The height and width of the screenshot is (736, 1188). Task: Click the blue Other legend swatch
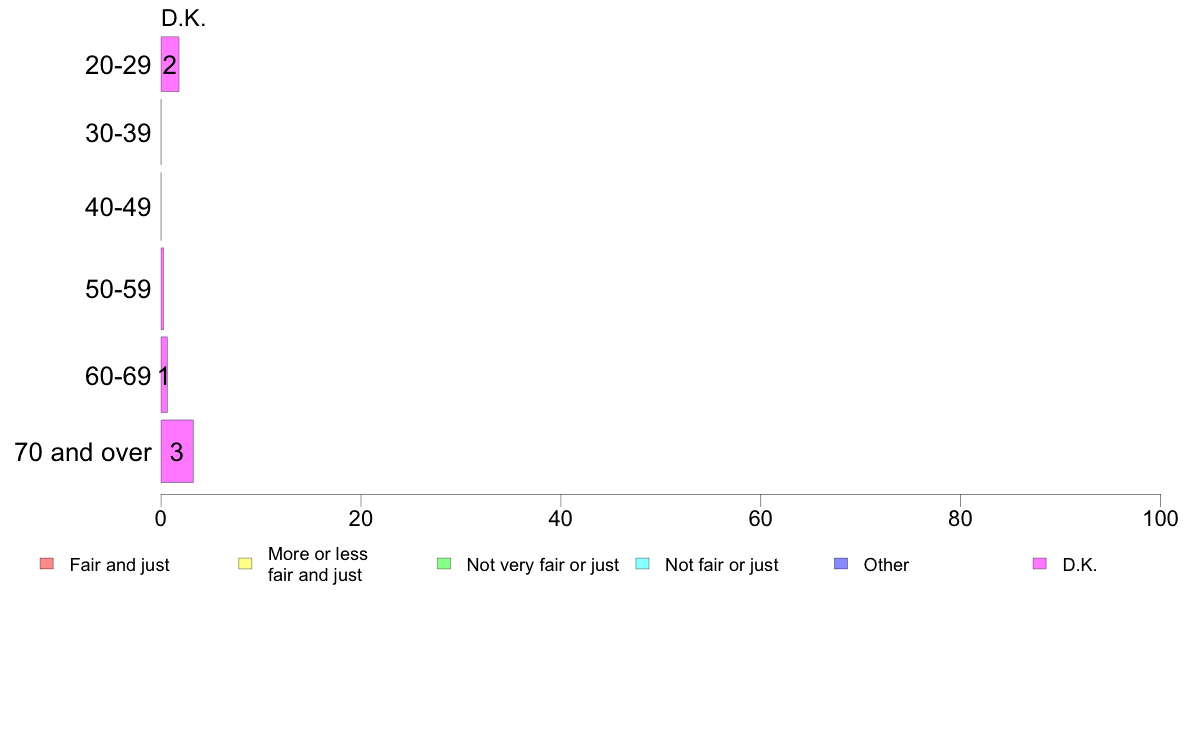tap(841, 564)
